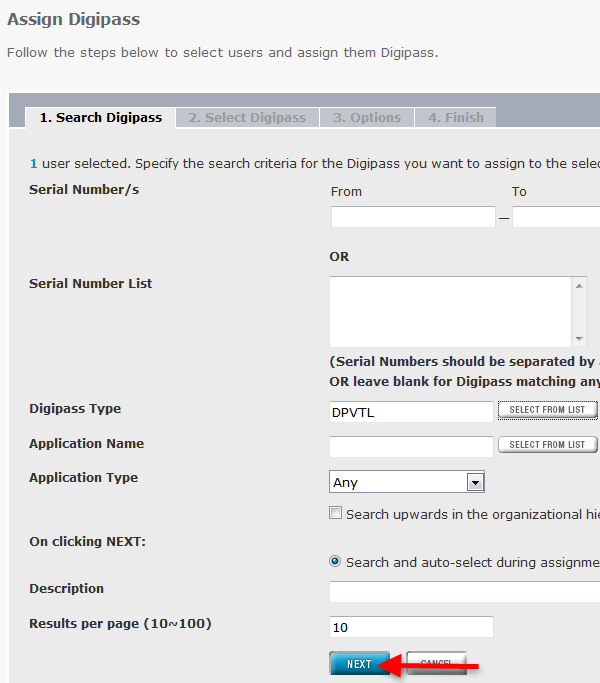Click the Serial Number List scroll up arrow
600x683 pixels.
coord(579,286)
